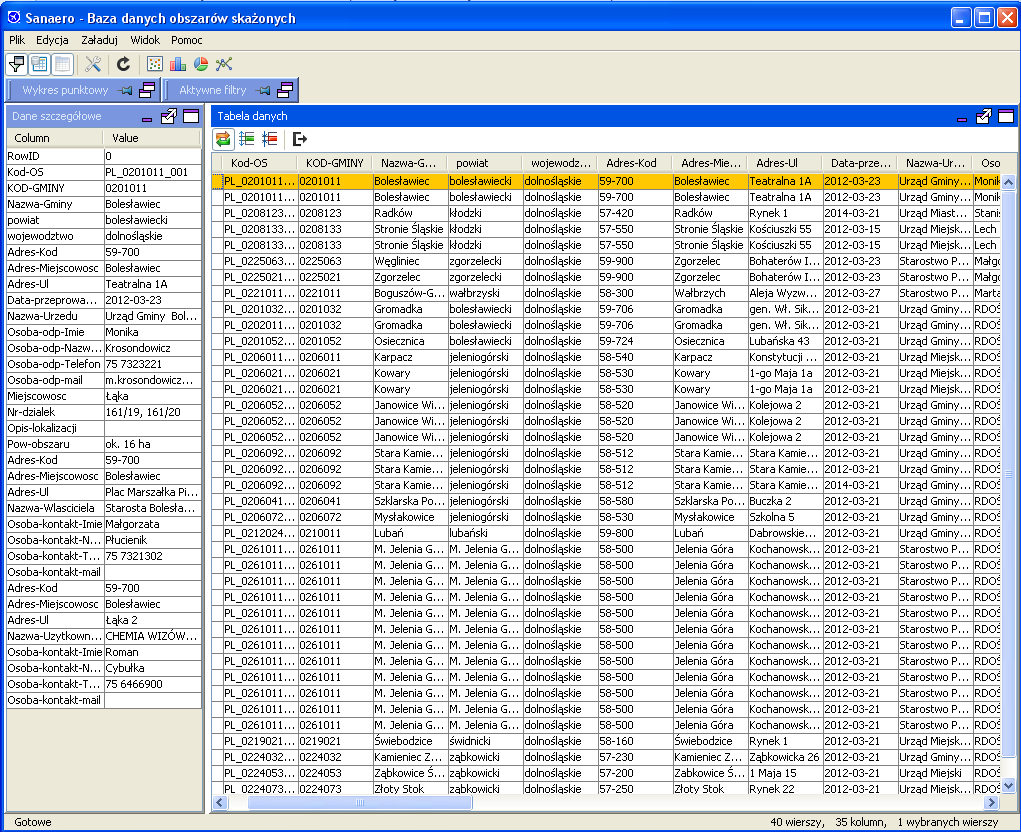Click the 40 wierszy status bar text
This screenshot has height=832, width=1021.
tap(797, 822)
